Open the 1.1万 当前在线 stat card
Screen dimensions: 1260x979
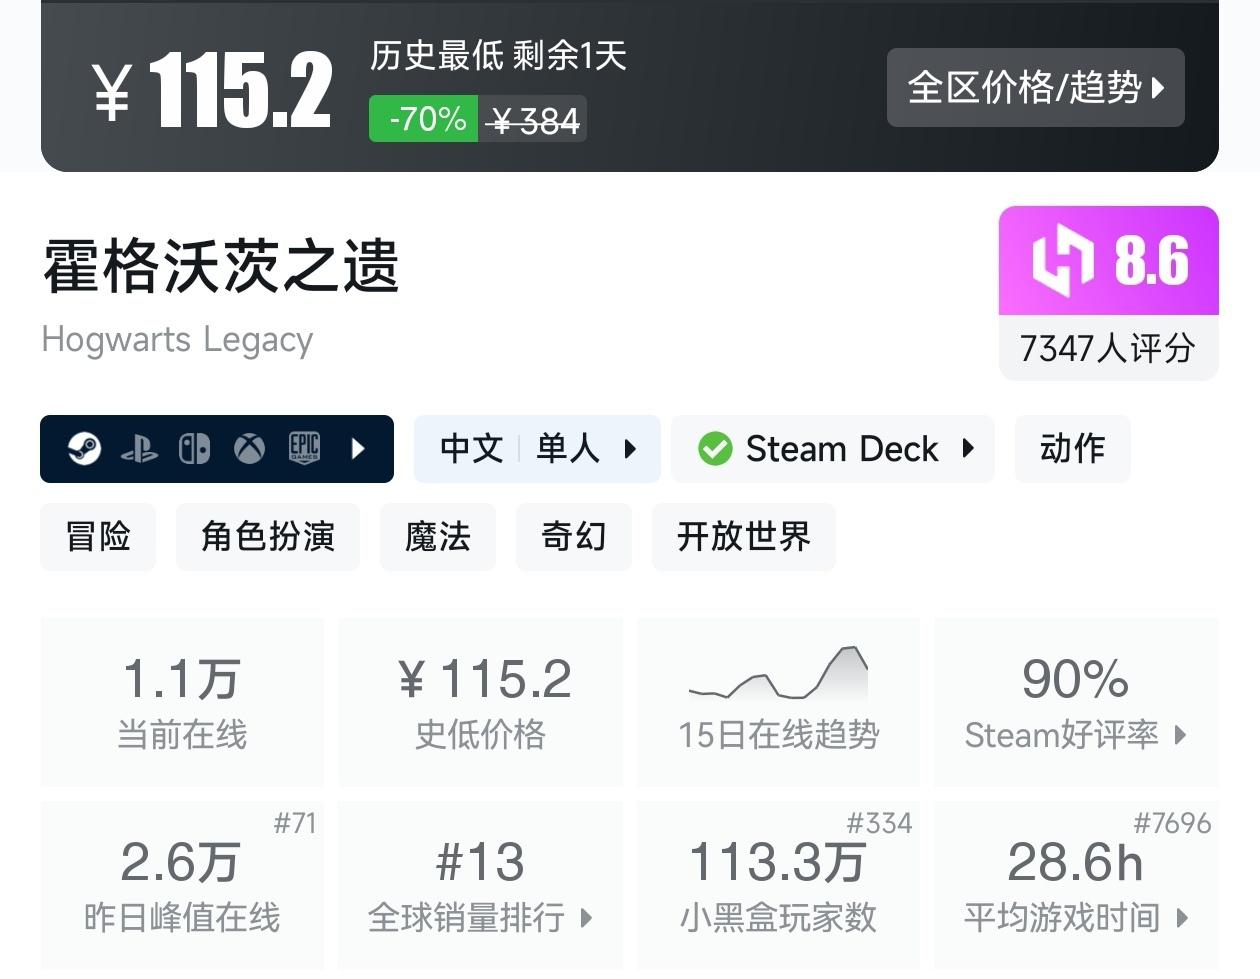pyautogui.click(x=182, y=702)
